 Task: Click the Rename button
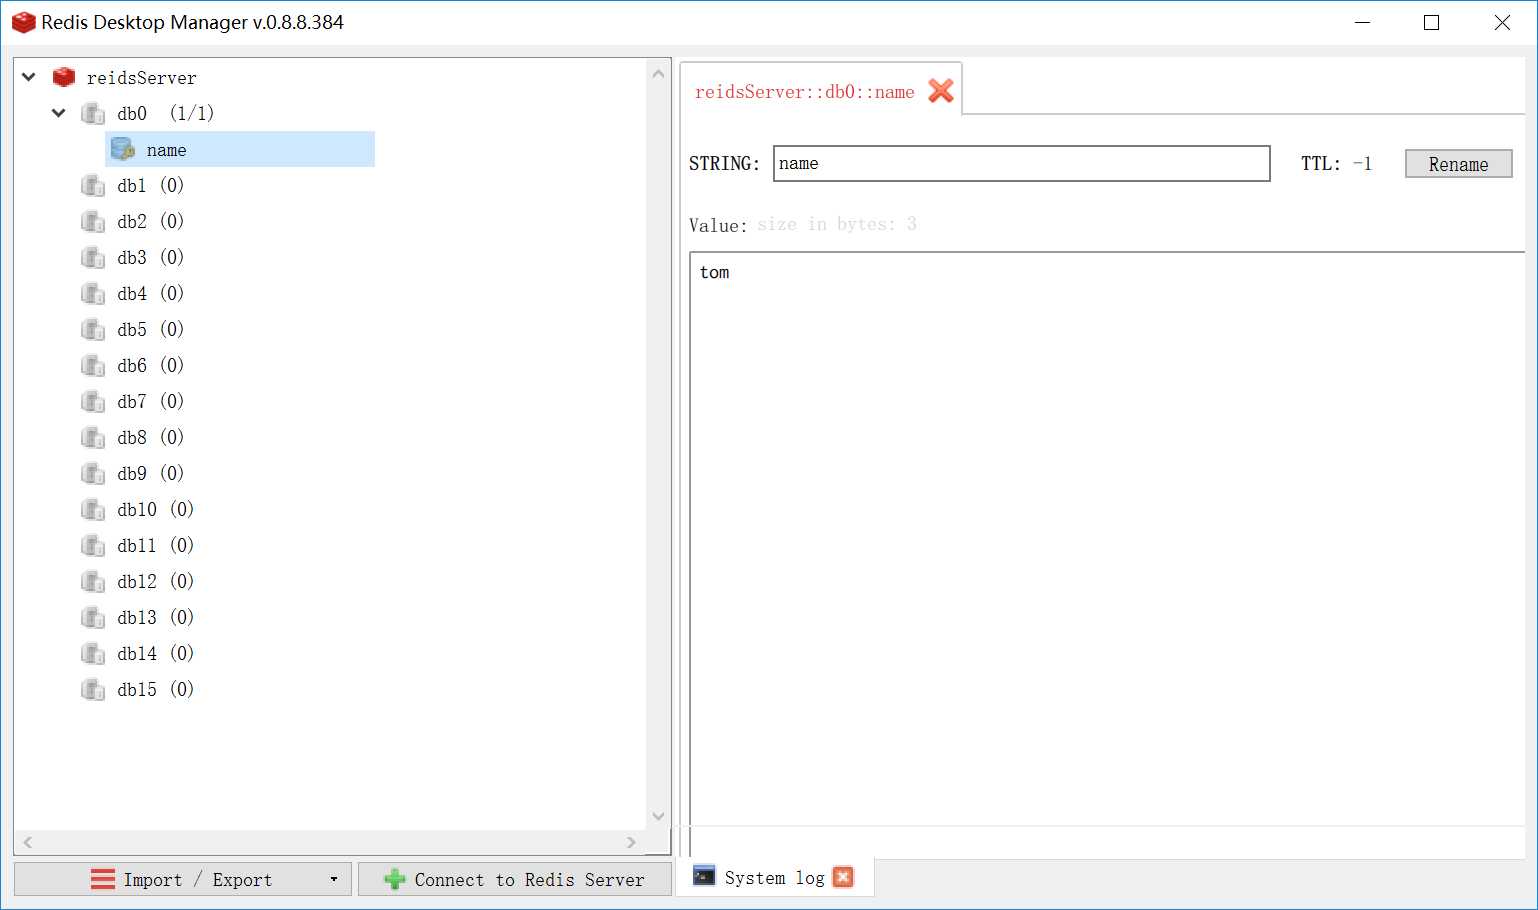coord(1458,164)
